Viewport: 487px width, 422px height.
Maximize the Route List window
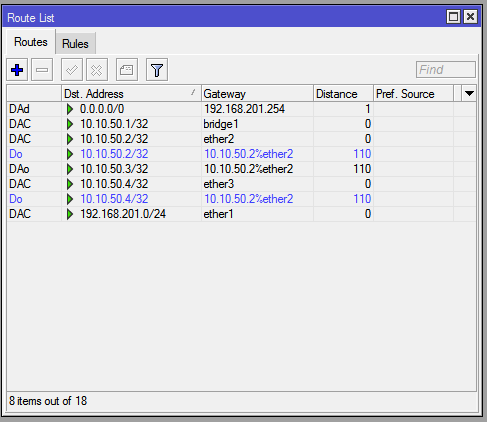click(453, 17)
